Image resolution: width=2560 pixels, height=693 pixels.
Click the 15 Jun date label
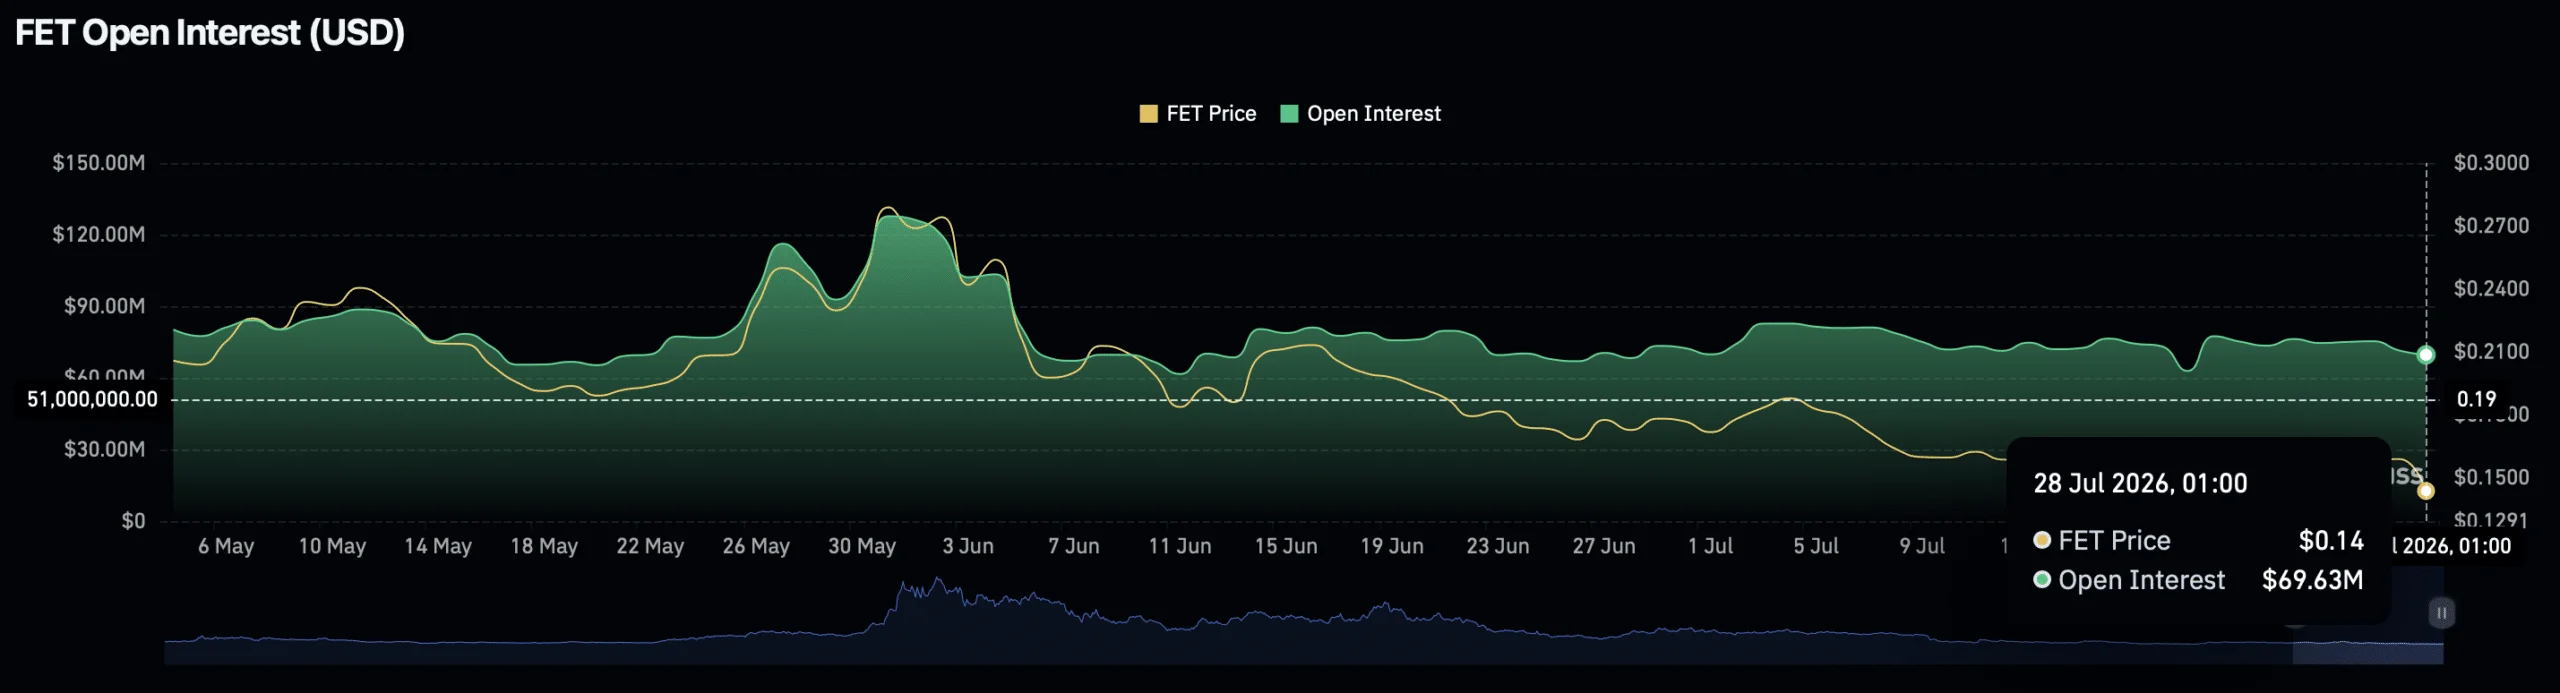coord(1286,546)
